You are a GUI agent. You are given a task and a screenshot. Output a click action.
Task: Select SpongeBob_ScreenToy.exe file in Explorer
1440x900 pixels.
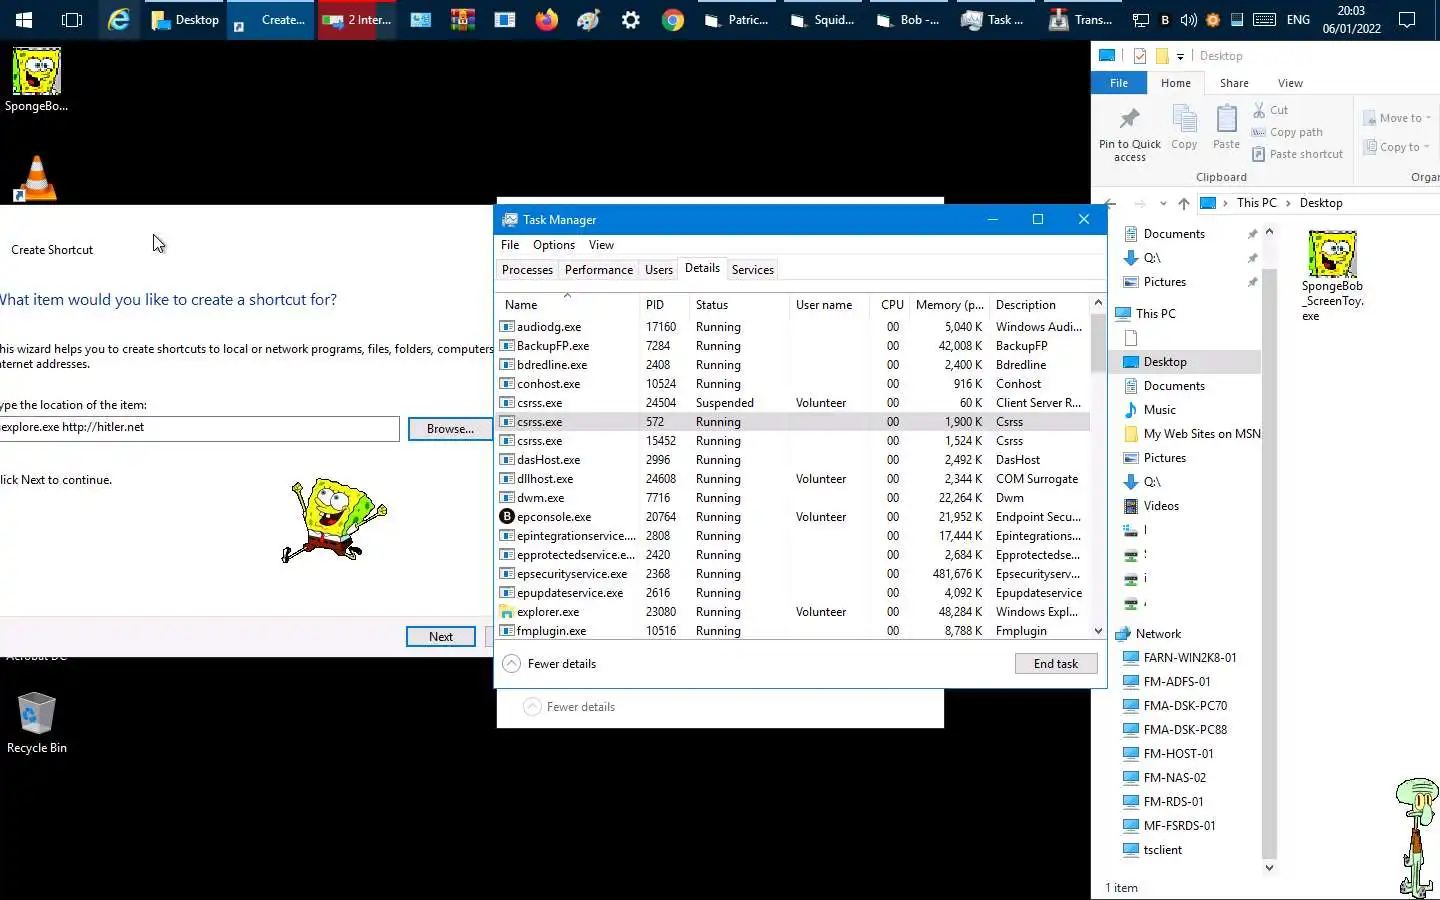pyautogui.click(x=1332, y=276)
